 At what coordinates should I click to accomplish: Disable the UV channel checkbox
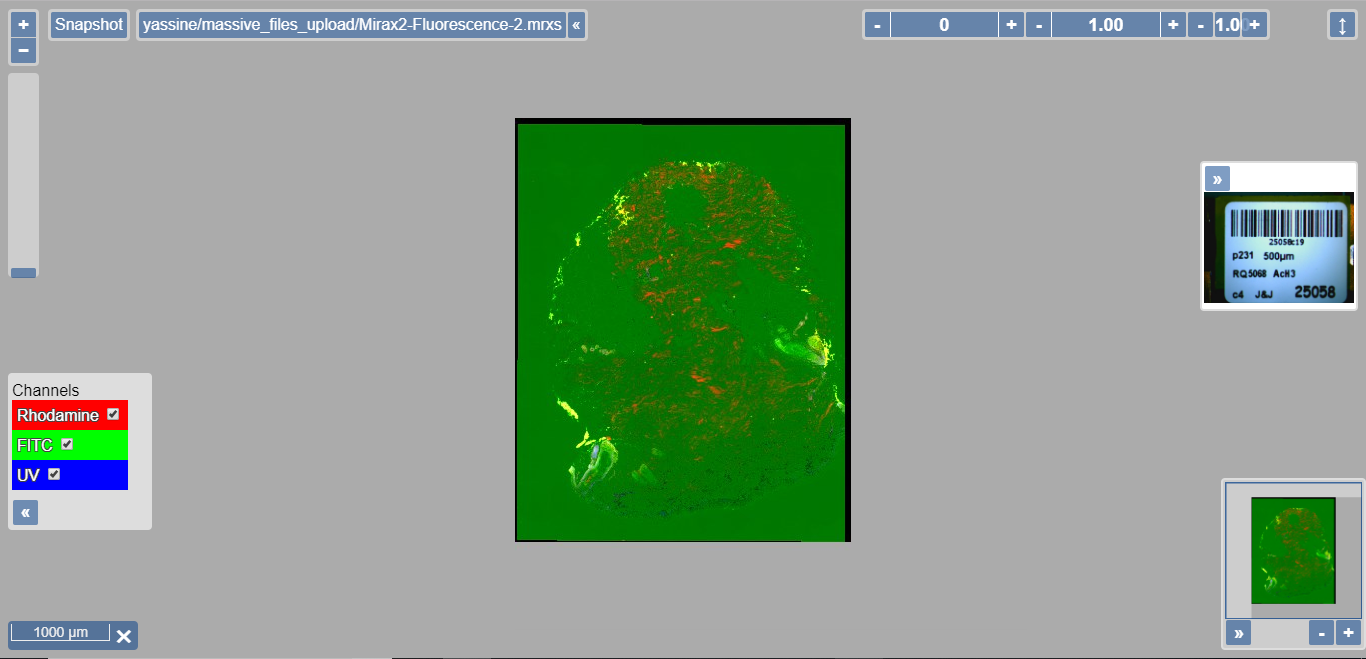[54, 474]
